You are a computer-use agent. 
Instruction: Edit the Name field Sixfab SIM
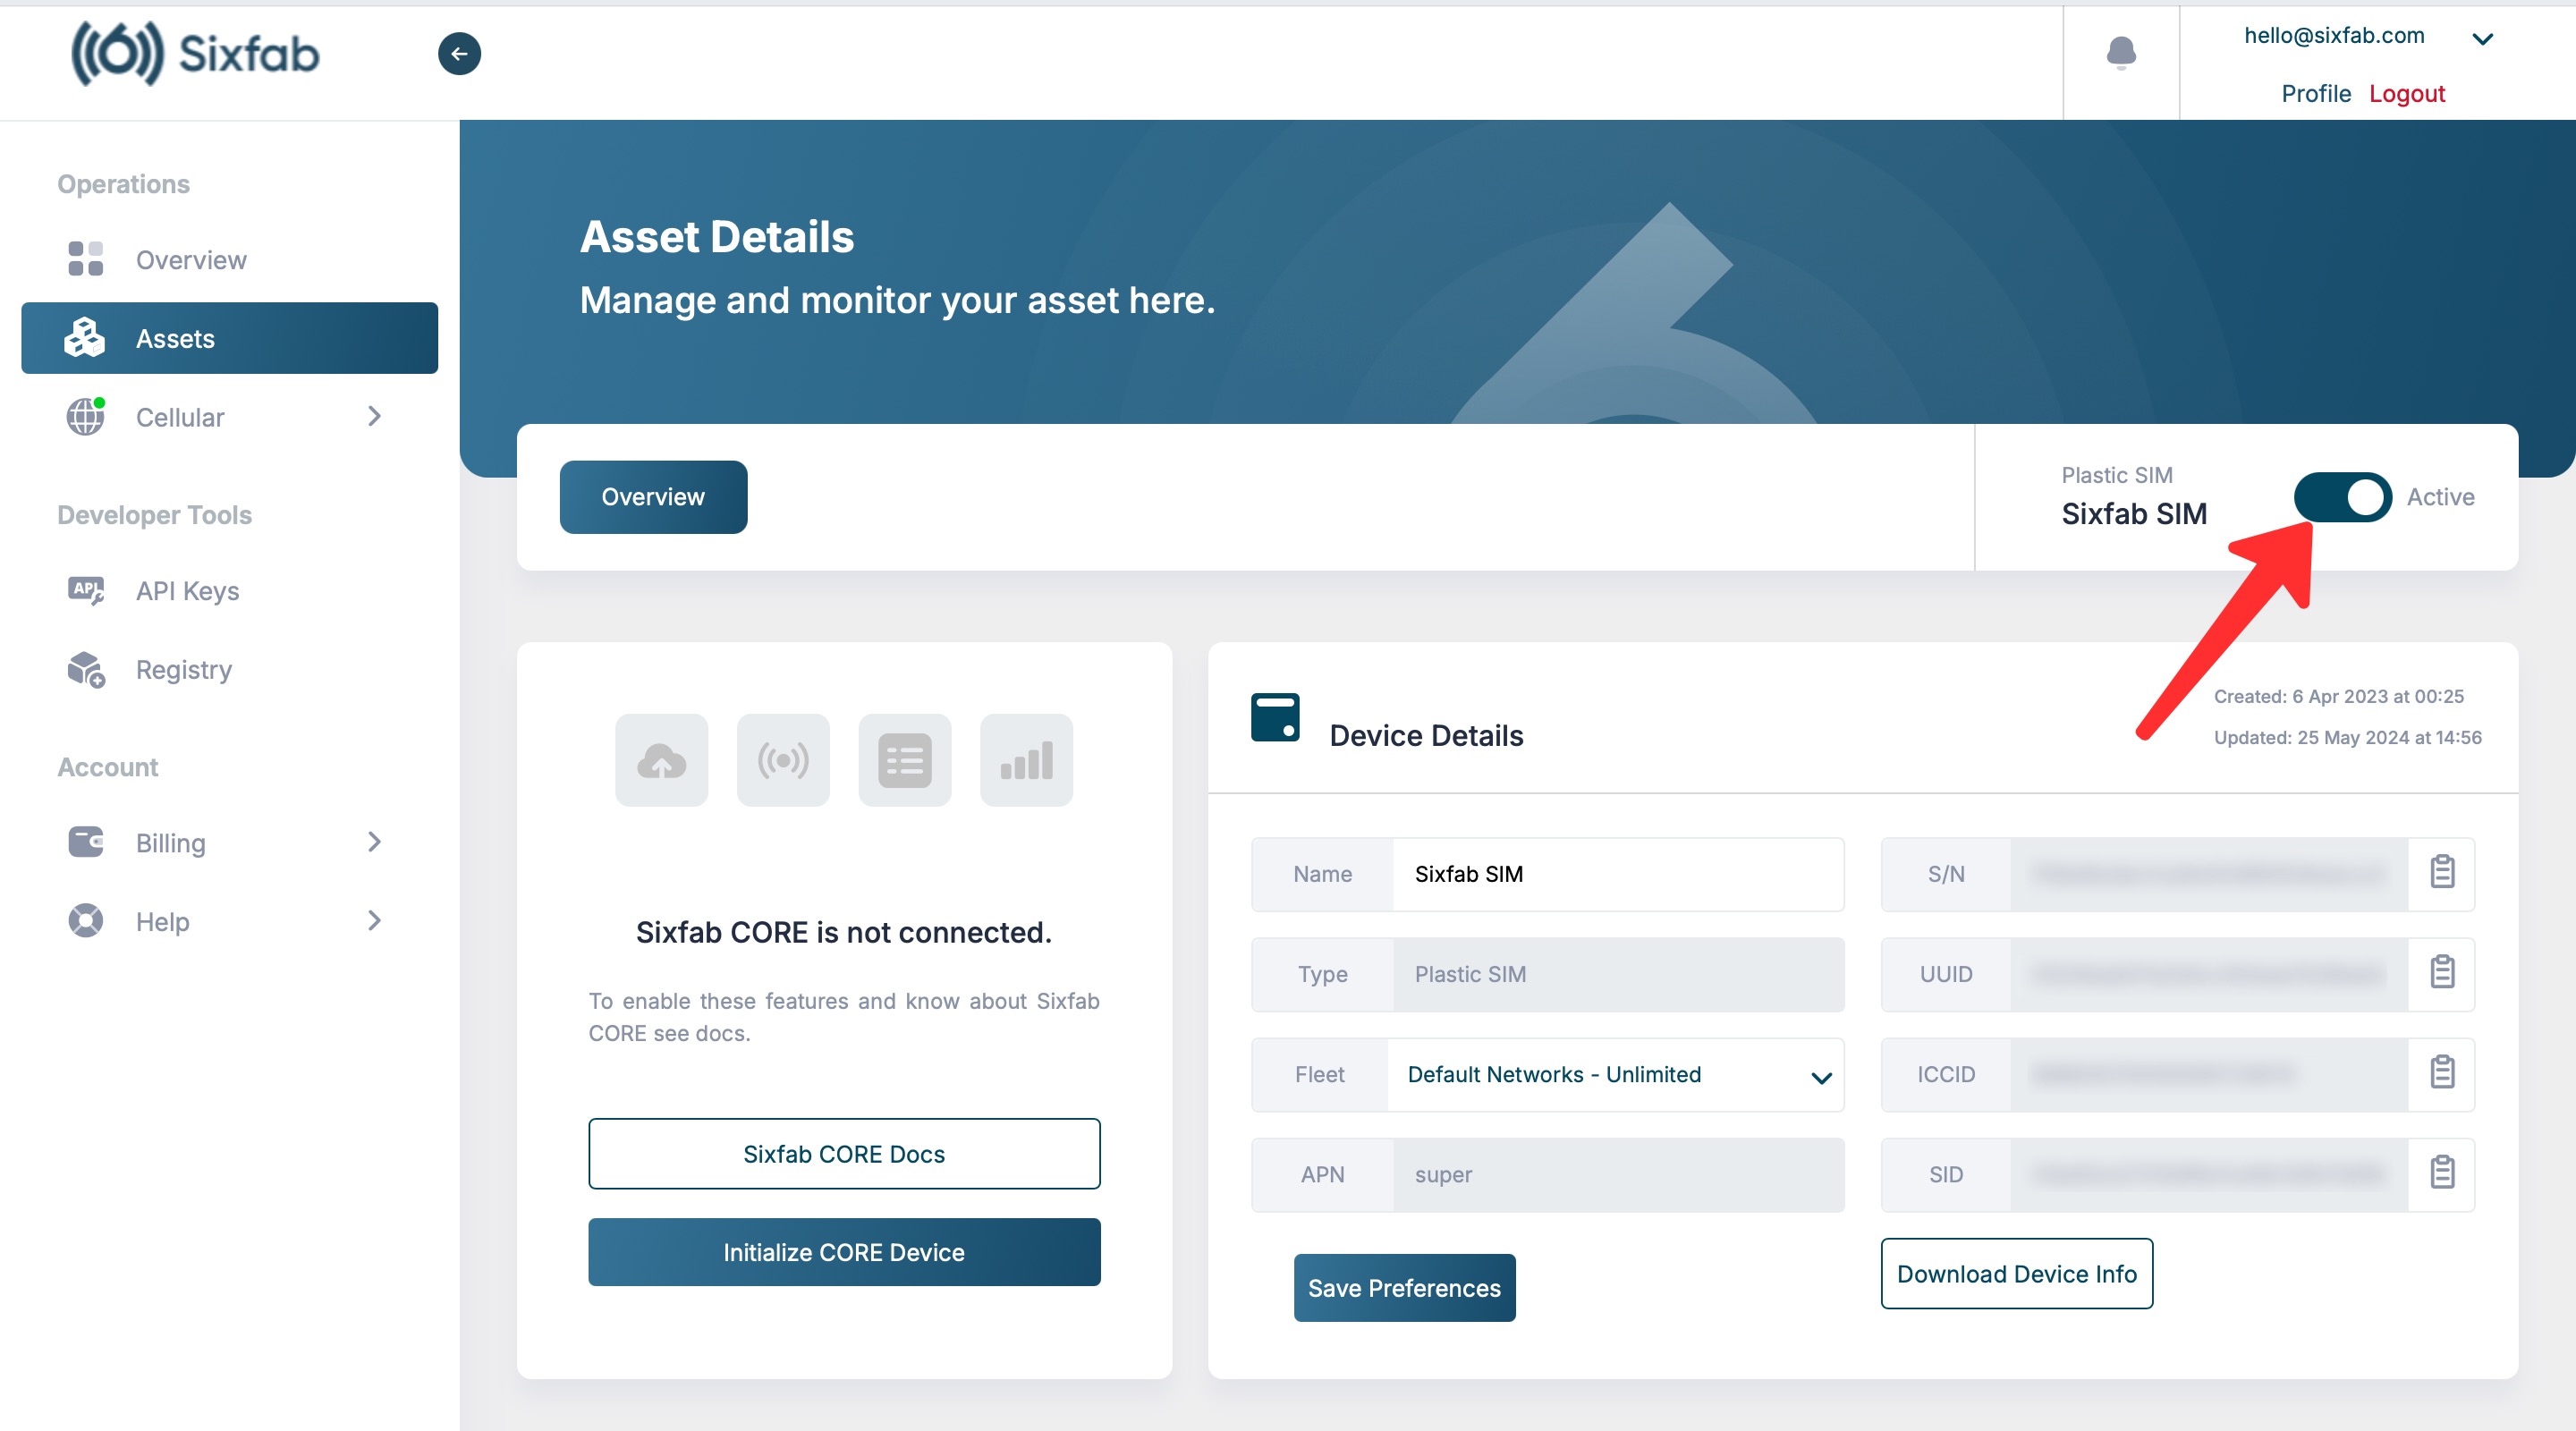[1618, 874]
